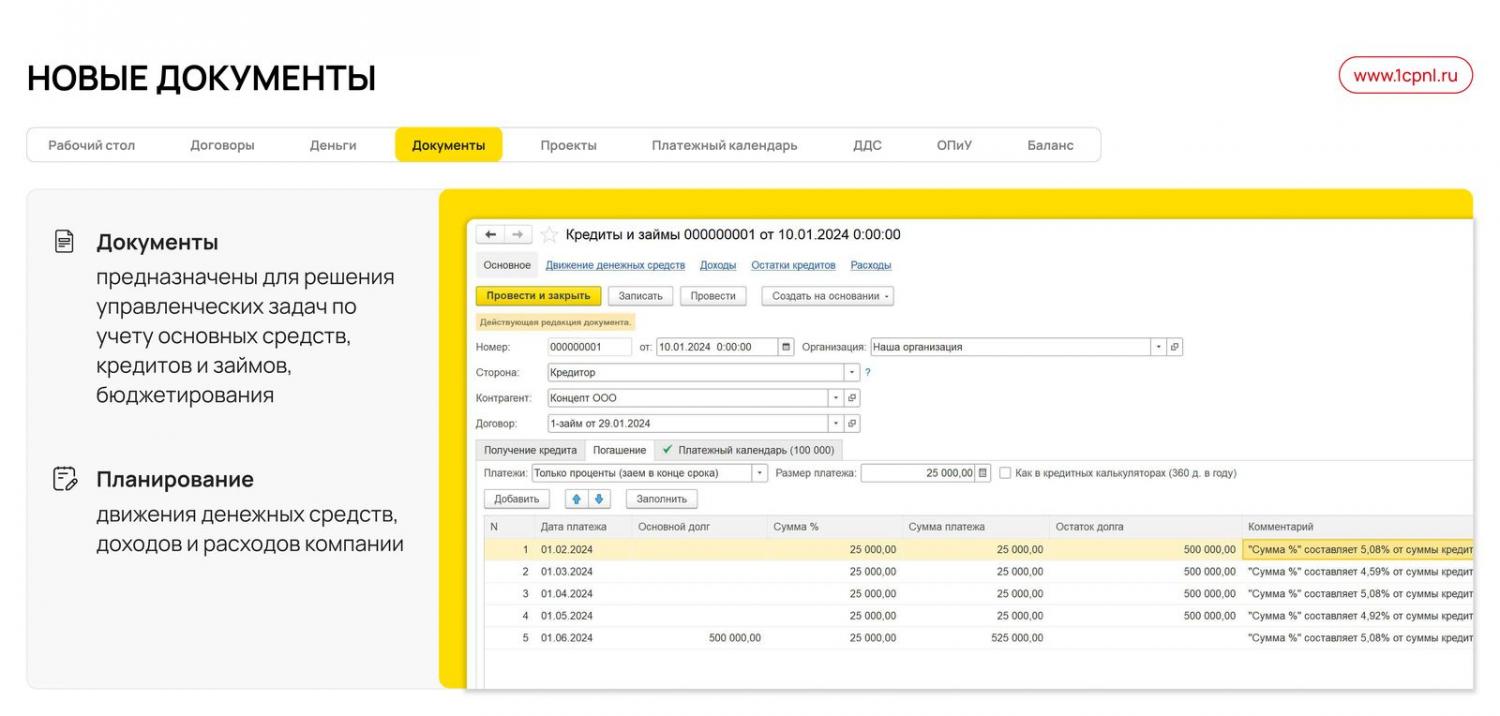Switch to the Получение кредита tab

(530, 450)
